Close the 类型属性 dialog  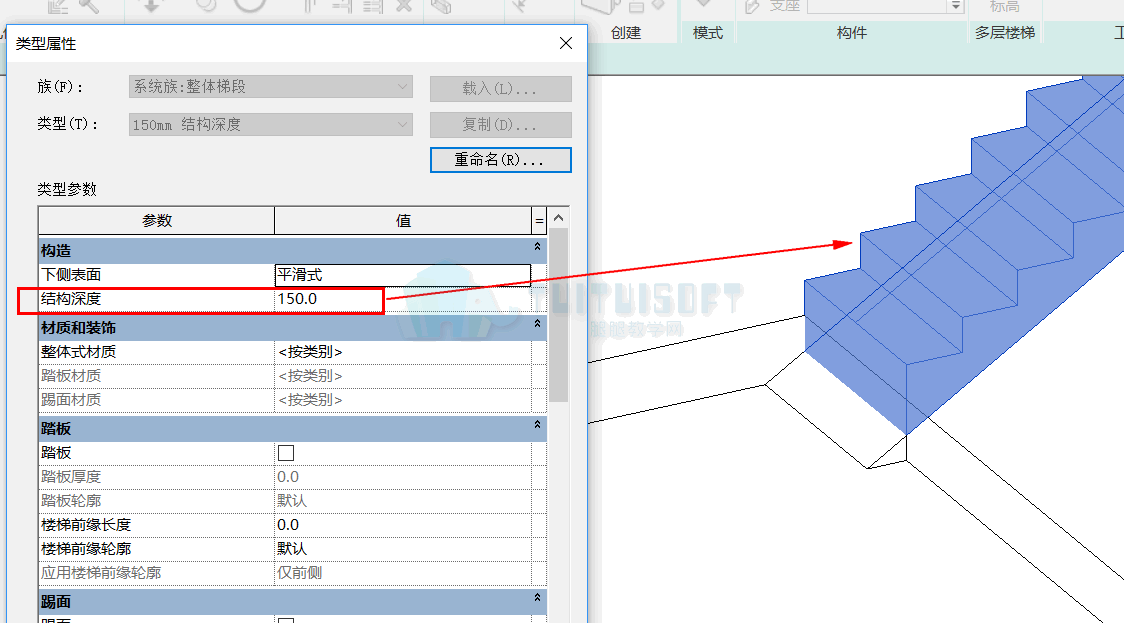pos(566,43)
